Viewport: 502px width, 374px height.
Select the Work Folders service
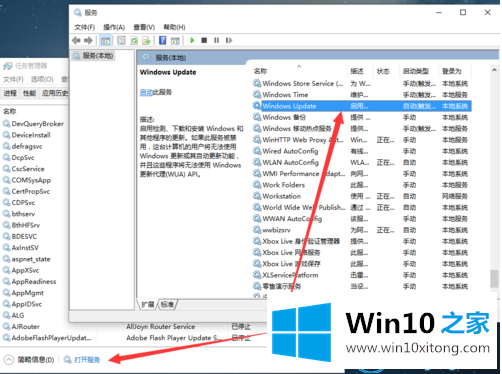(362, 185)
